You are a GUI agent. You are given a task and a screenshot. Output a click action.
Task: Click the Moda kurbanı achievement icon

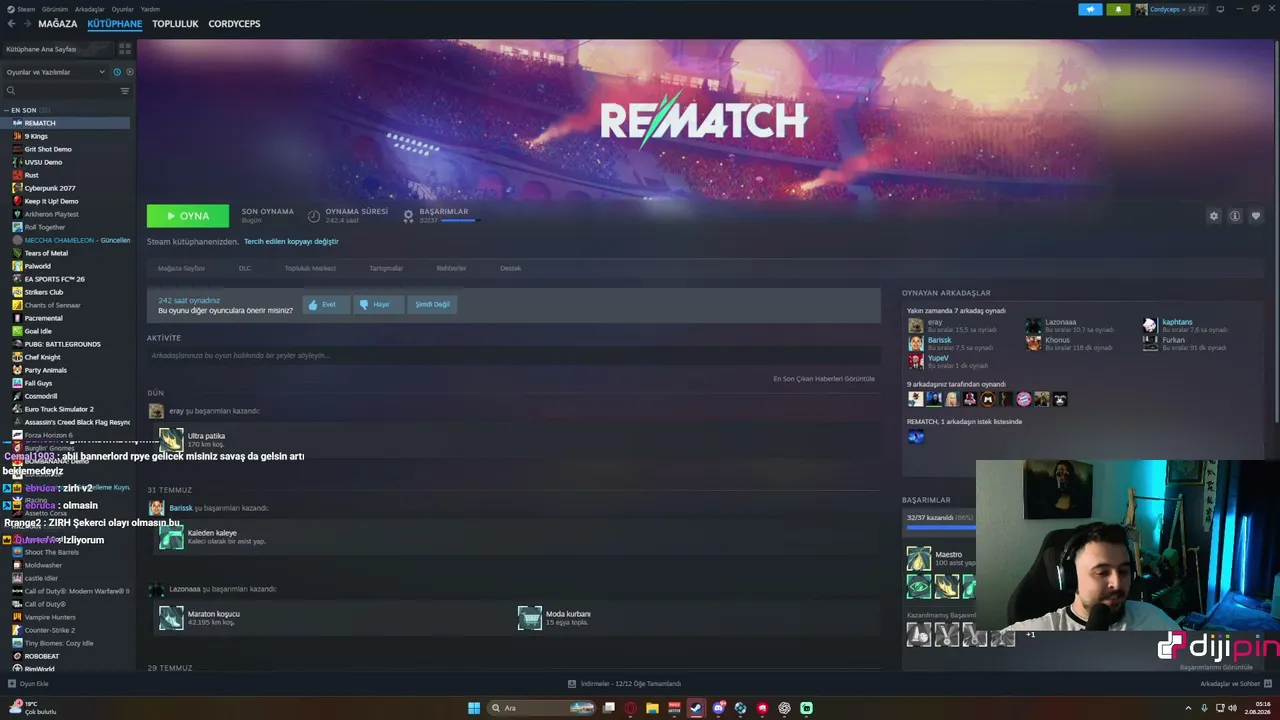[530, 618]
